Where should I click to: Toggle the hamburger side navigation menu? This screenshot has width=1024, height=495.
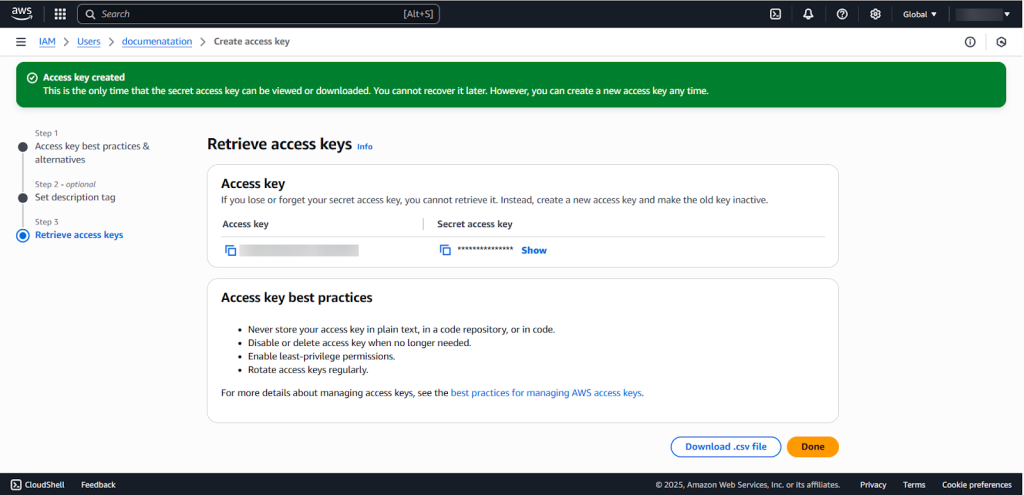pyautogui.click(x=21, y=42)
